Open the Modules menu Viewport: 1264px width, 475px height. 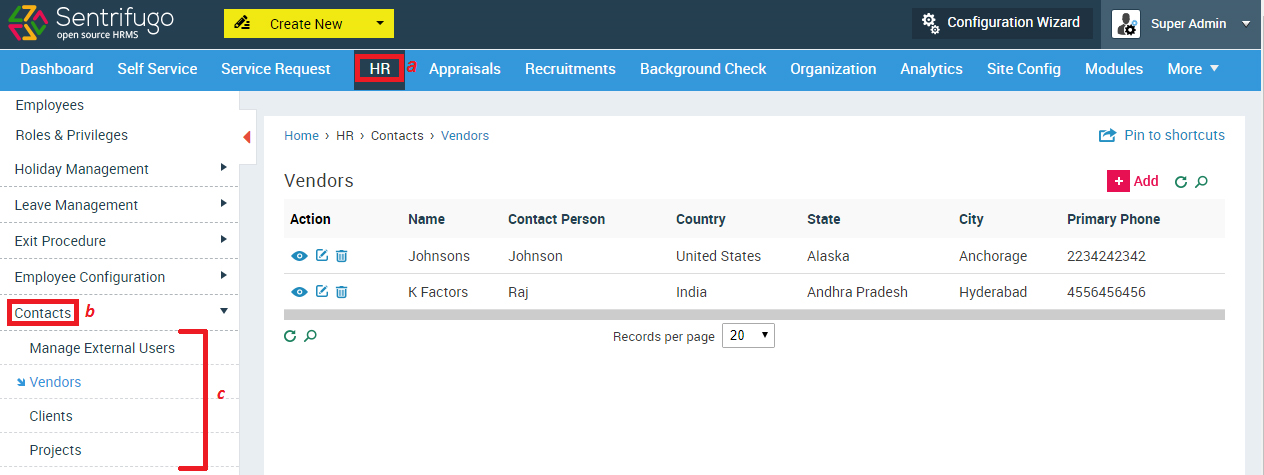1114,69
